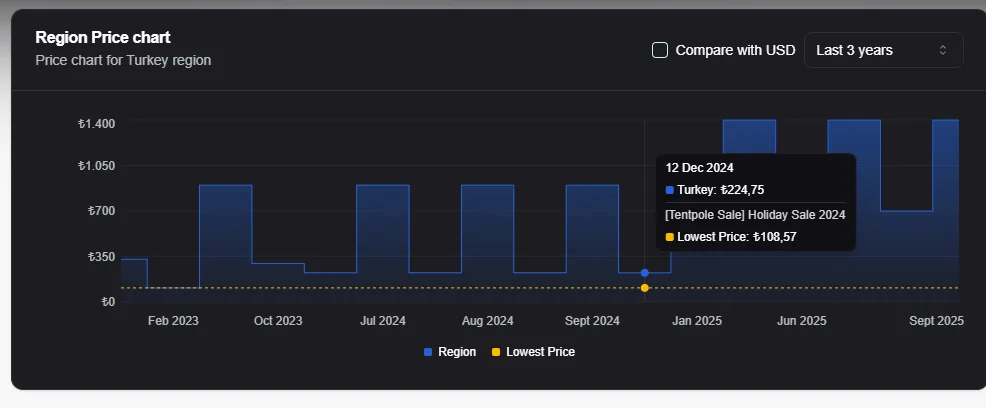
Task: Hide the Region series via legend label
Action: (457, 352)
